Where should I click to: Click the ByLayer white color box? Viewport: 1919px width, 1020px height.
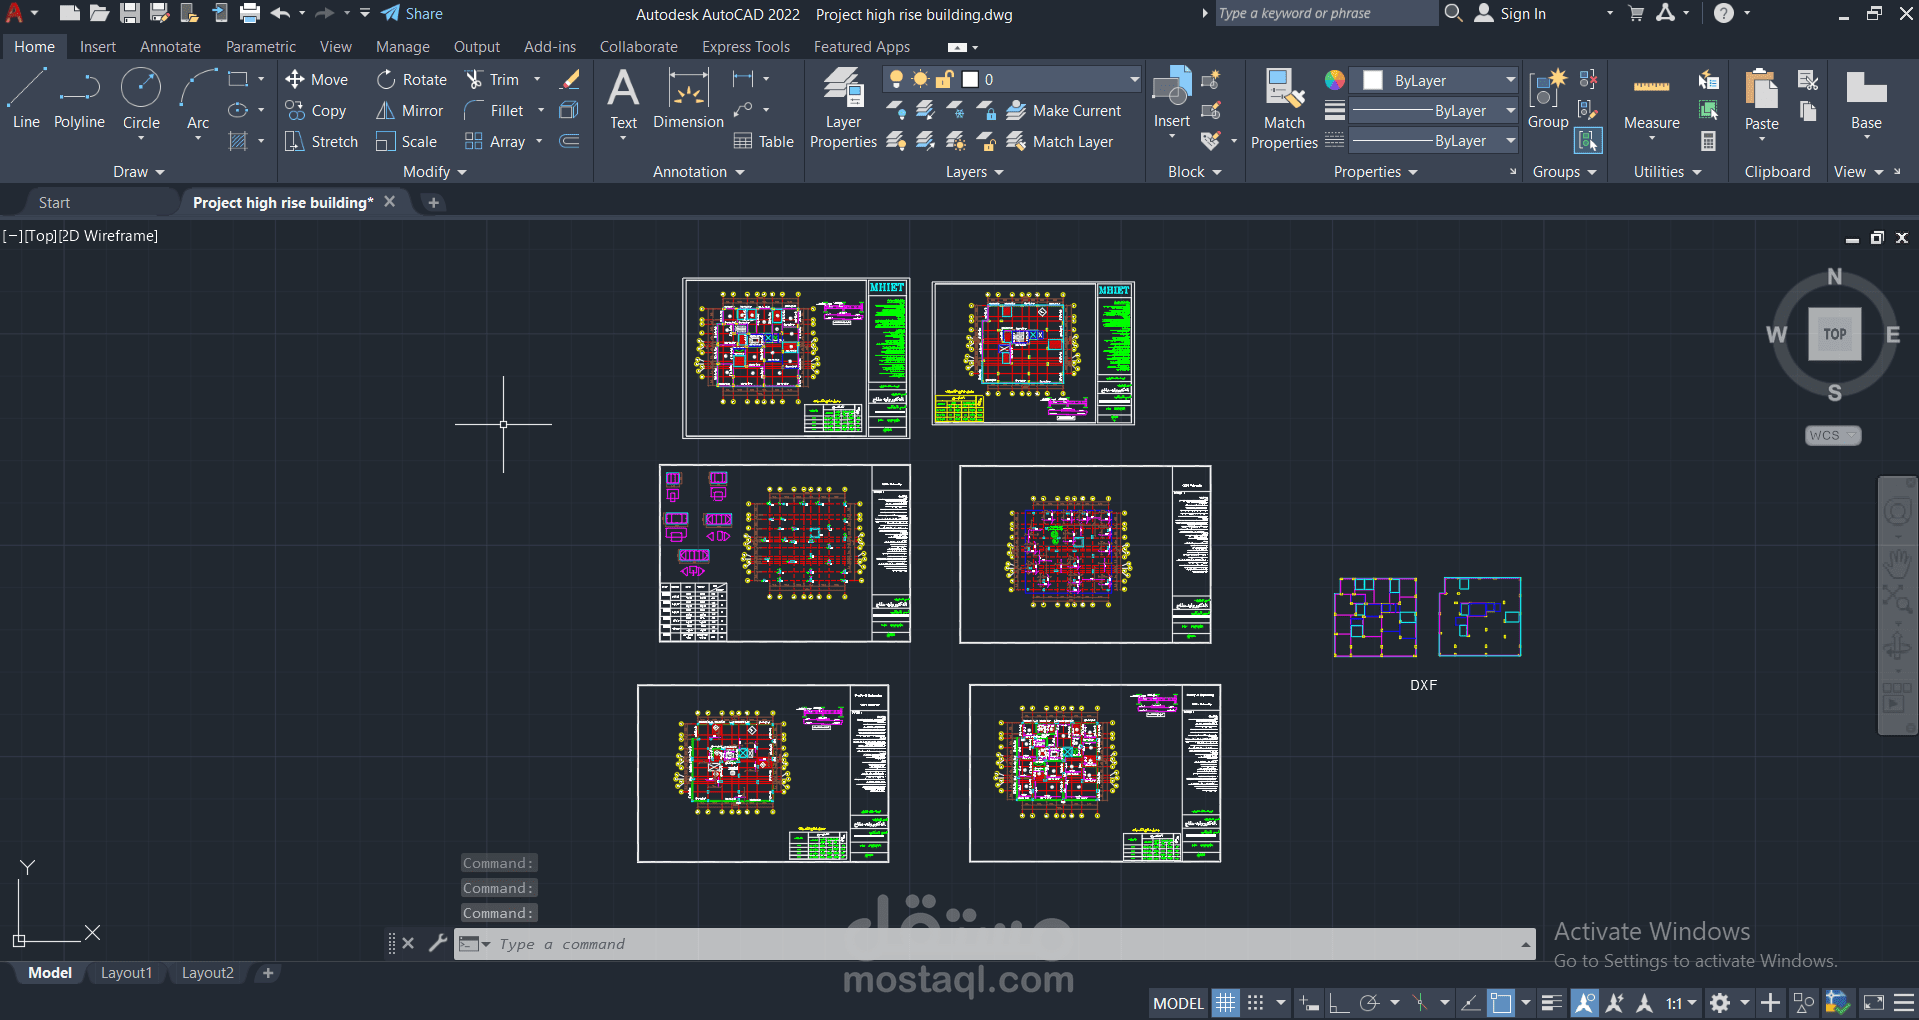(1373, 80)
